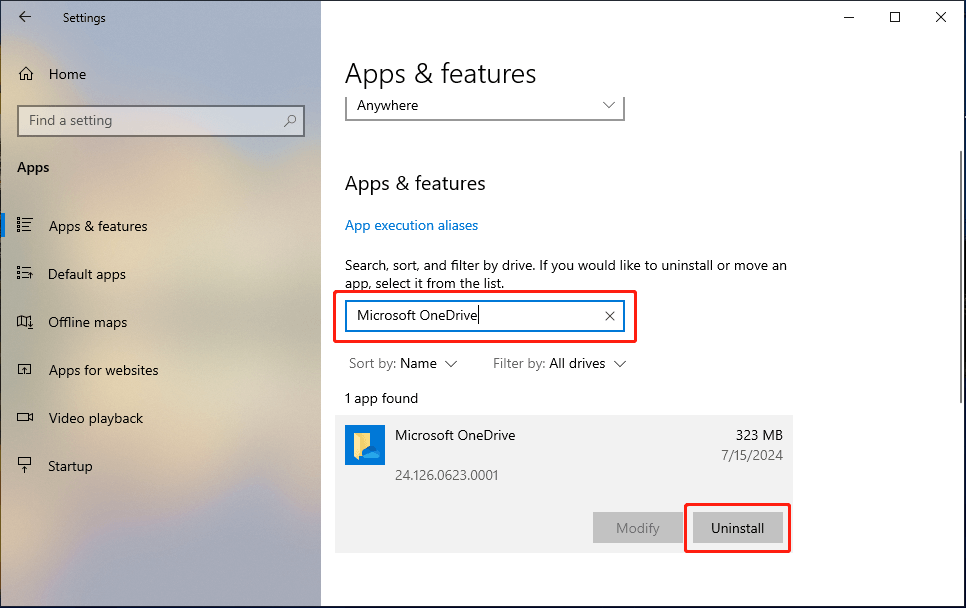Click the Startup monitor icon
966x608 pixels.
click(25, 465)
